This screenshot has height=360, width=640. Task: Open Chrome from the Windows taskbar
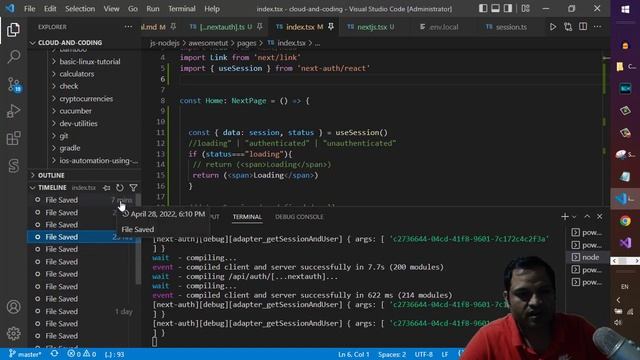[x=625, y=221]
